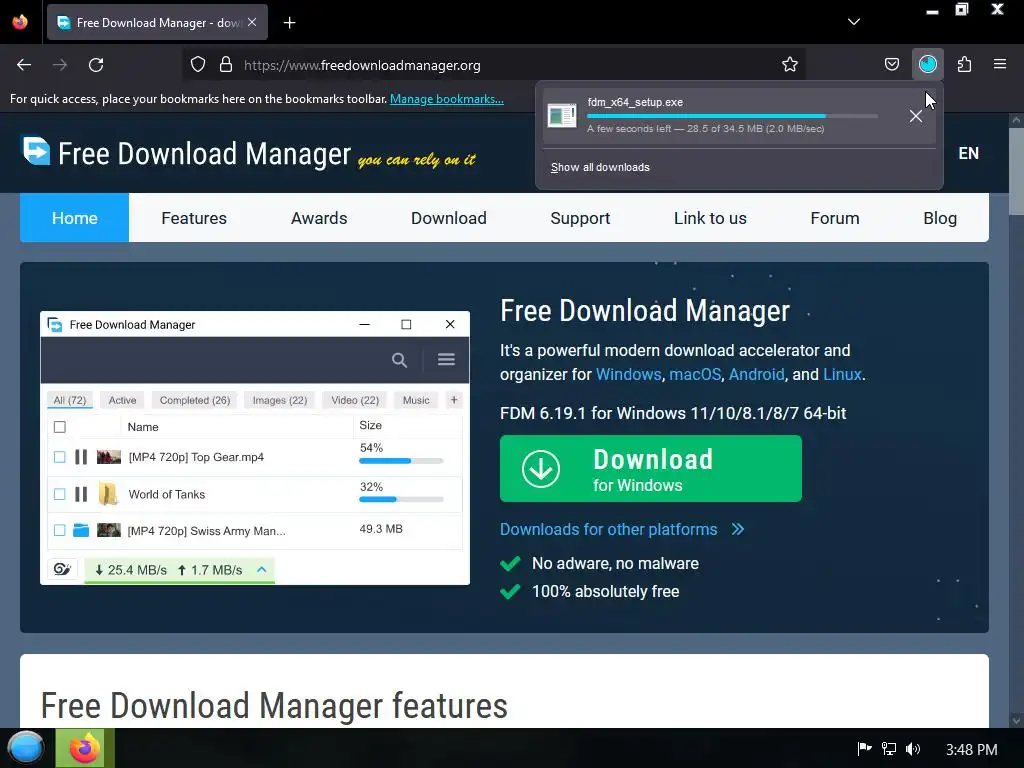Open the Firefox application menu

999,65
